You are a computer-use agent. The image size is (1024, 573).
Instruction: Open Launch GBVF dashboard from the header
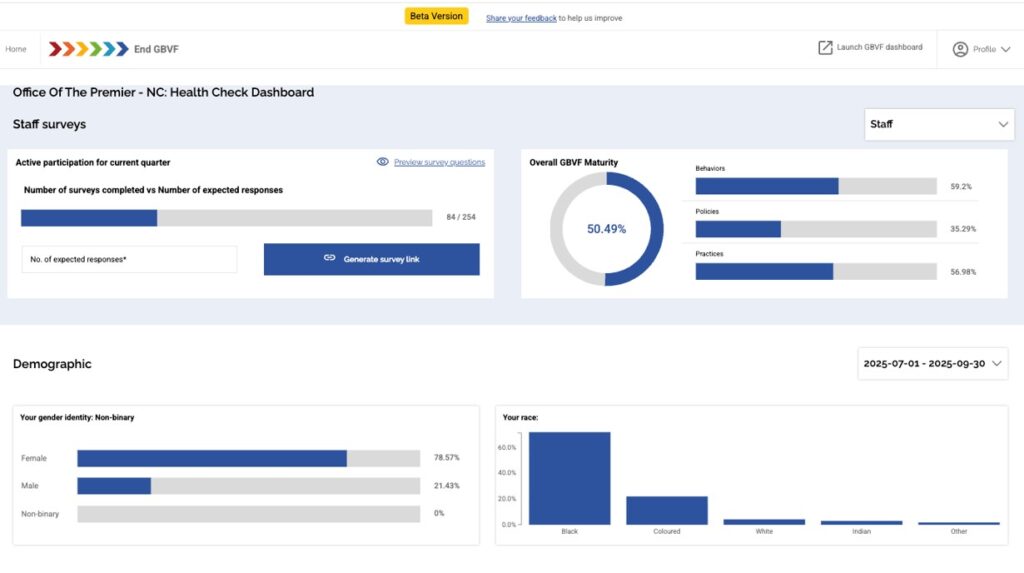(879, 48)
